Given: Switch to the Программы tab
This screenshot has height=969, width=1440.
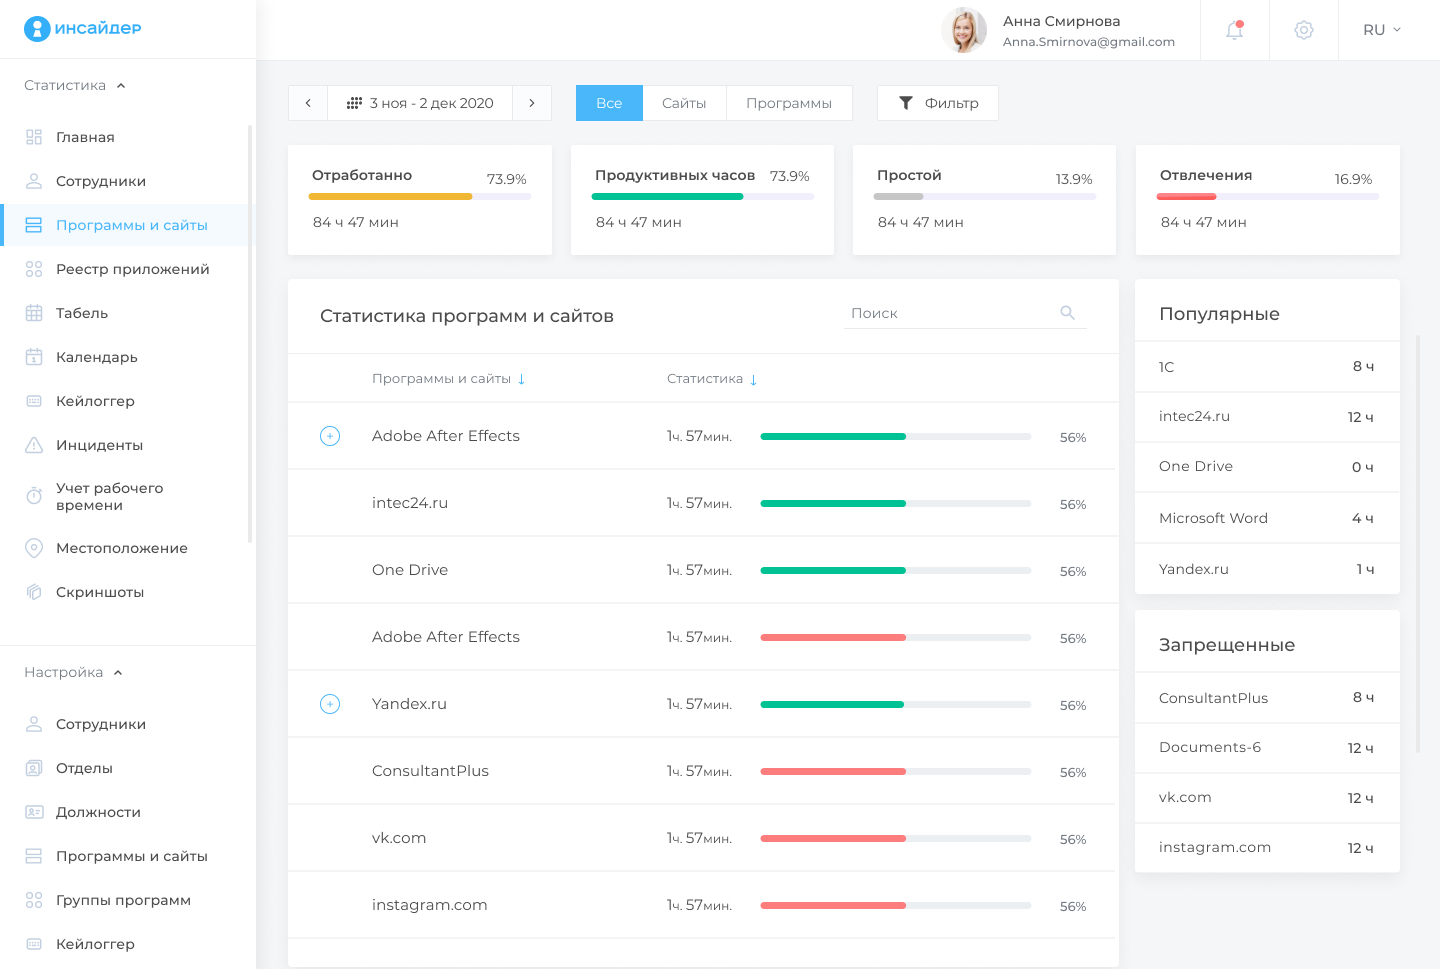Looking at the screenshot, I should pos(789,103).
